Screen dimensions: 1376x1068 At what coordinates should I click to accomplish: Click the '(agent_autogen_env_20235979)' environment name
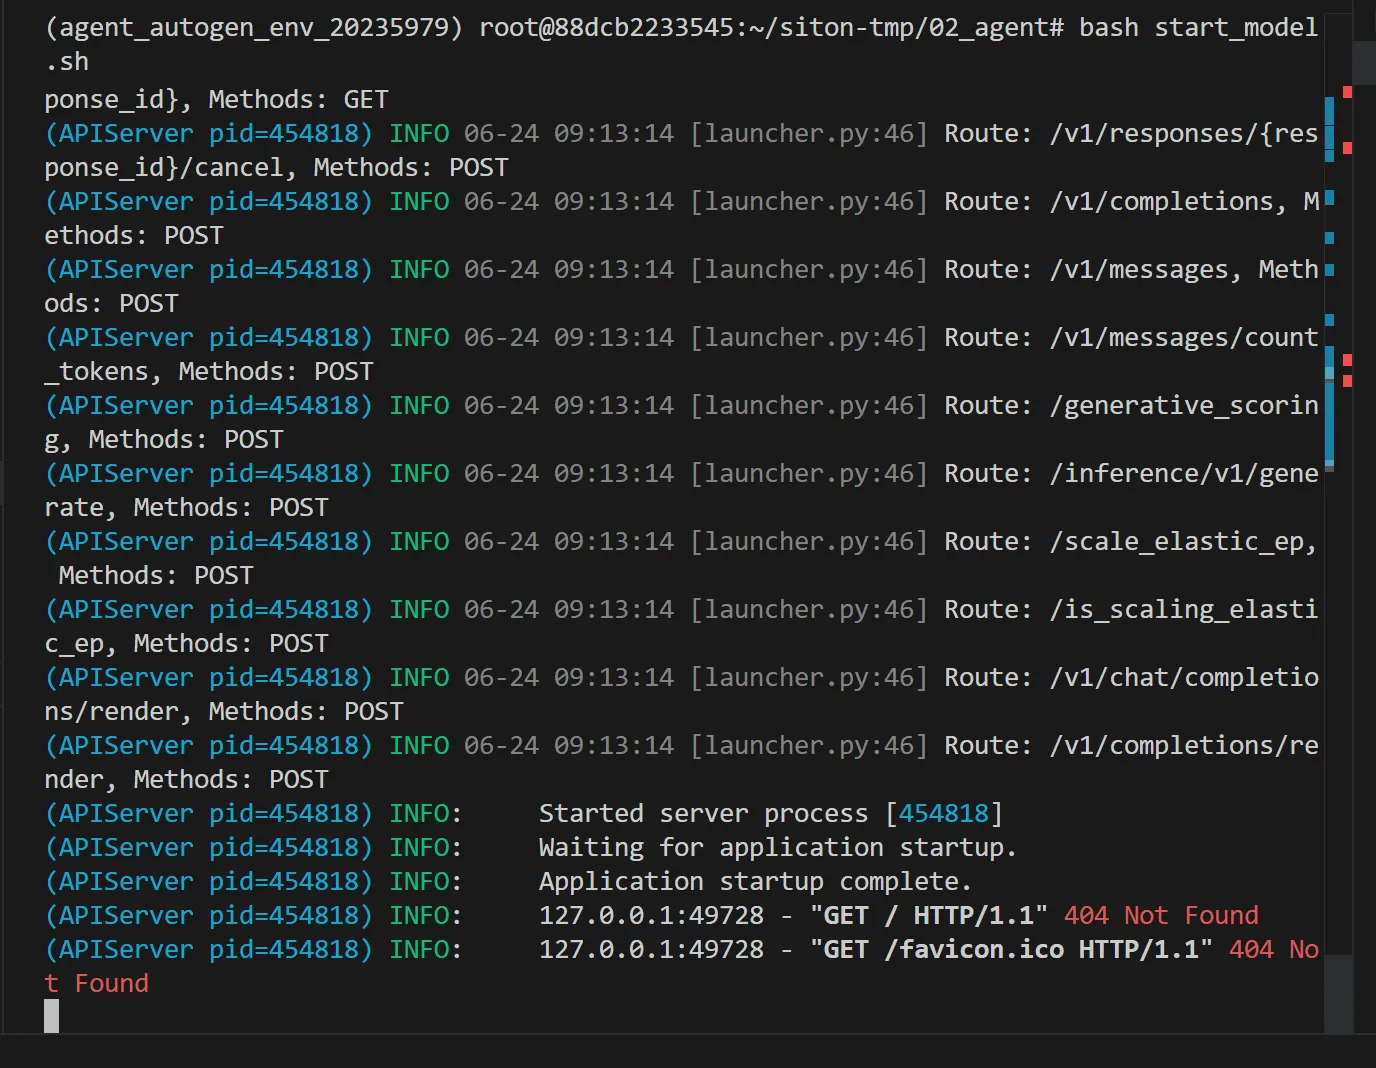pos(254,27)
